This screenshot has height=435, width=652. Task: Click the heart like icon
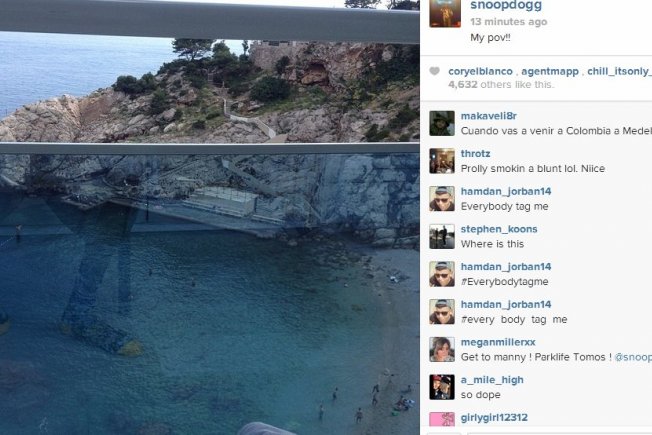pyautogui.click(x=434, y=71)
